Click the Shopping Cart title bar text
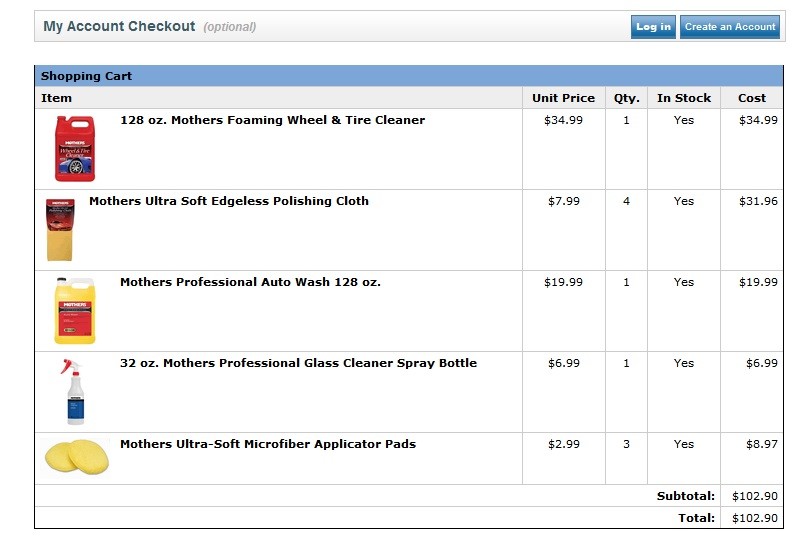The height and width of the screenshot is (537, 810). coord(86,76)
